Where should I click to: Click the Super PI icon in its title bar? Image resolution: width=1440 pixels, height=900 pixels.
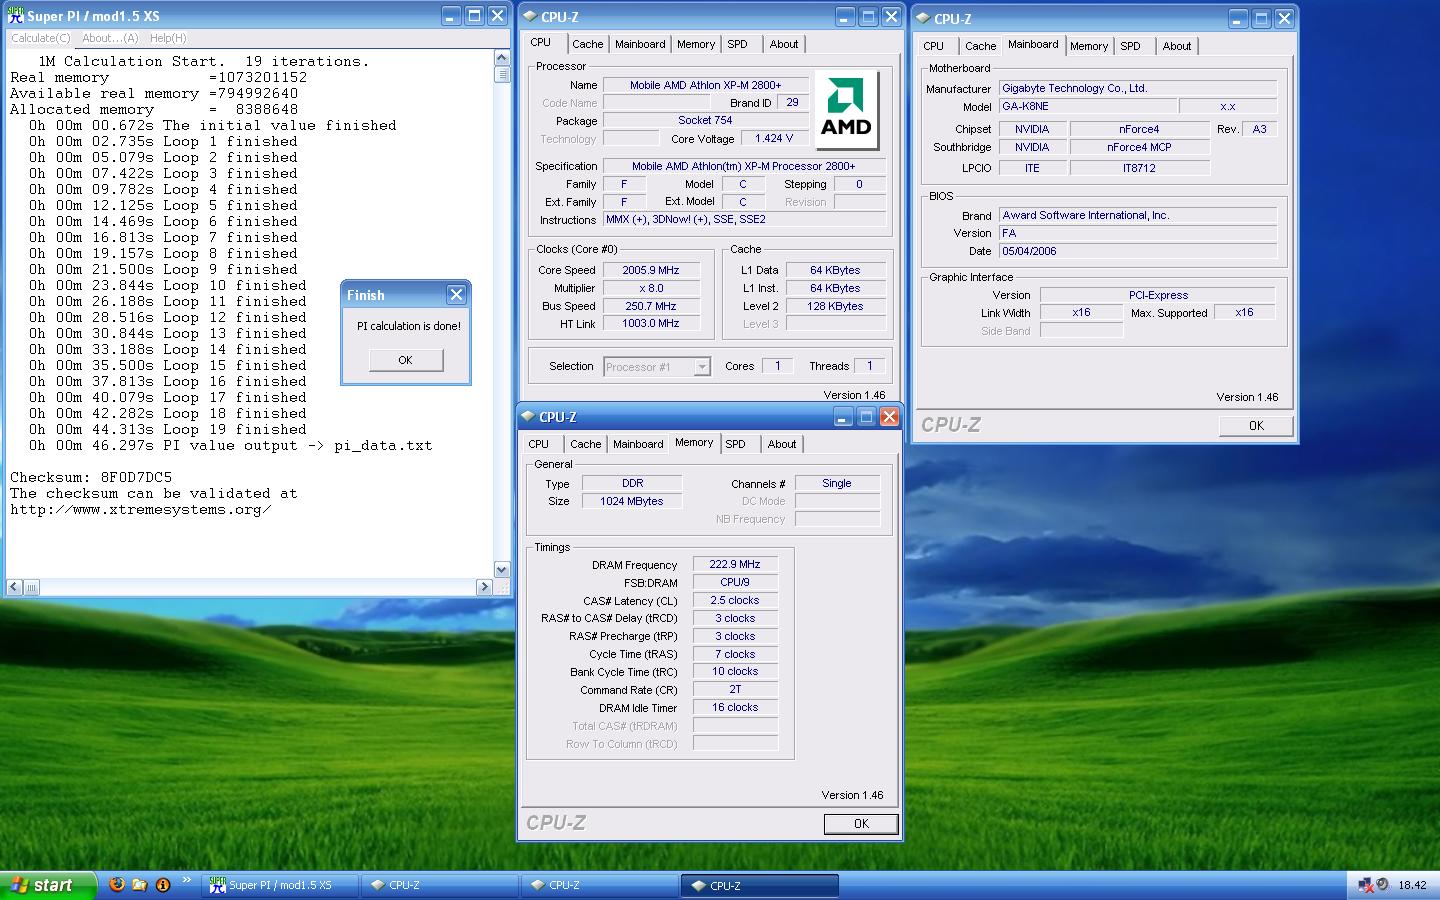[x=16, y=16]
